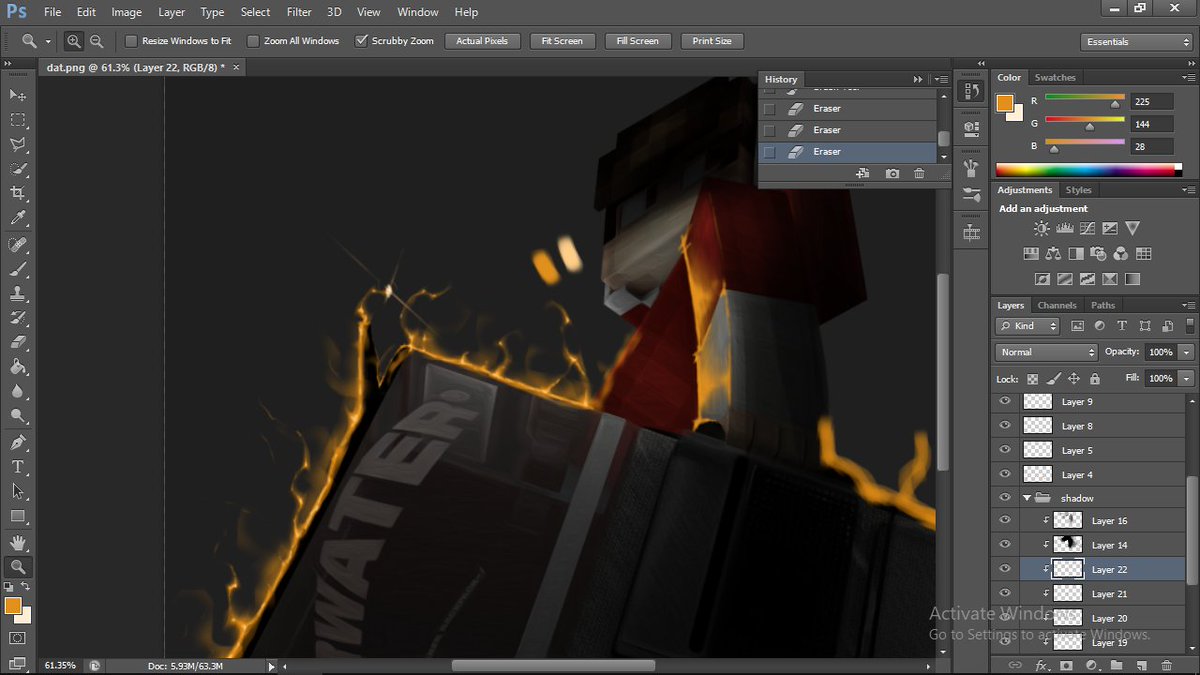The height and width of the screenshot is (675, 1200).
Task: Hide Layer 9 using its eye icon
Action: (x=1005, y=401)
